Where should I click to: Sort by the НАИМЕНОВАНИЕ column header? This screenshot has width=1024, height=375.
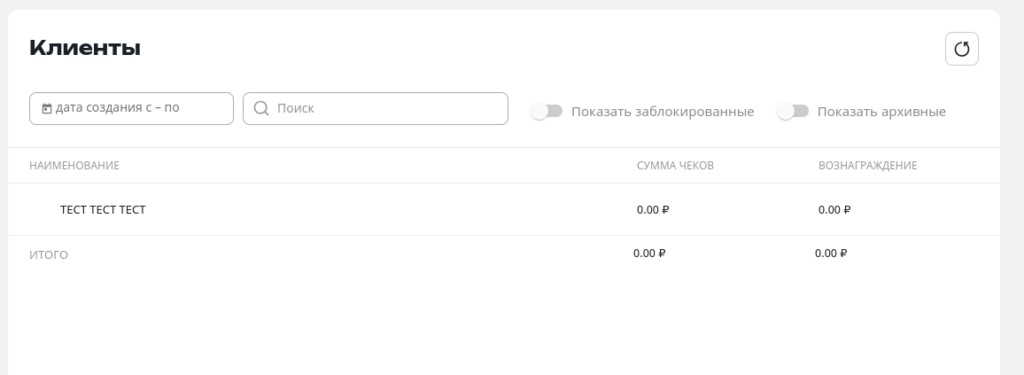74,166
